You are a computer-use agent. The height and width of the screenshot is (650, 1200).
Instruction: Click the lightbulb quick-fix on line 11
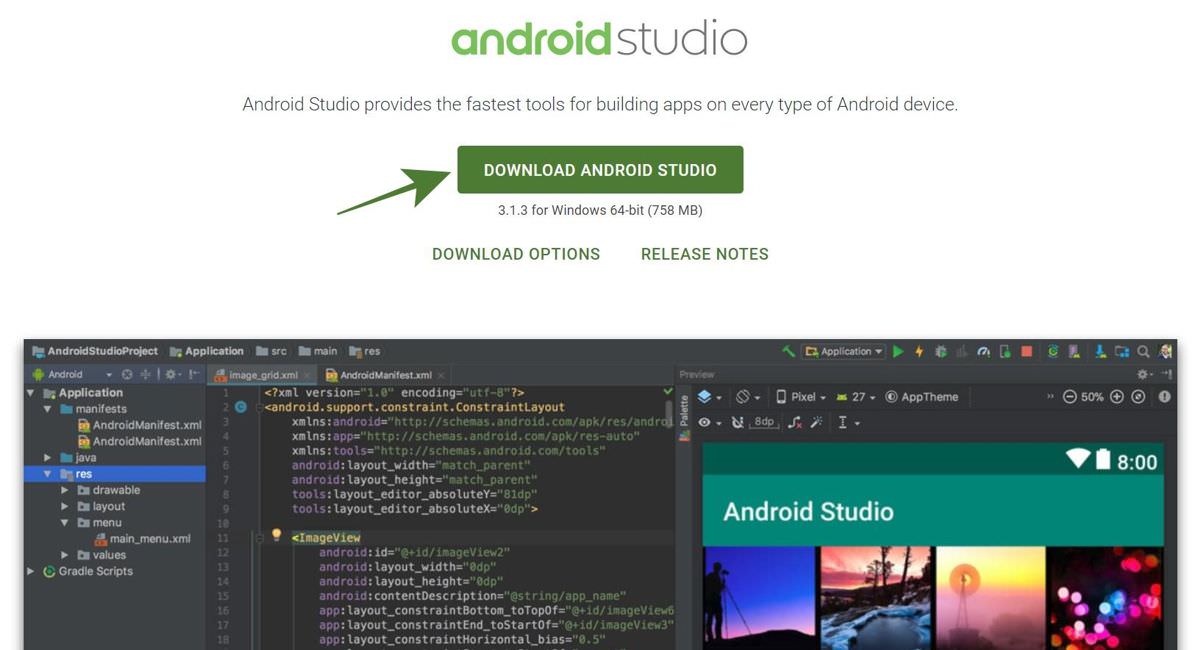pyautogui.click(x=277, y=537)
